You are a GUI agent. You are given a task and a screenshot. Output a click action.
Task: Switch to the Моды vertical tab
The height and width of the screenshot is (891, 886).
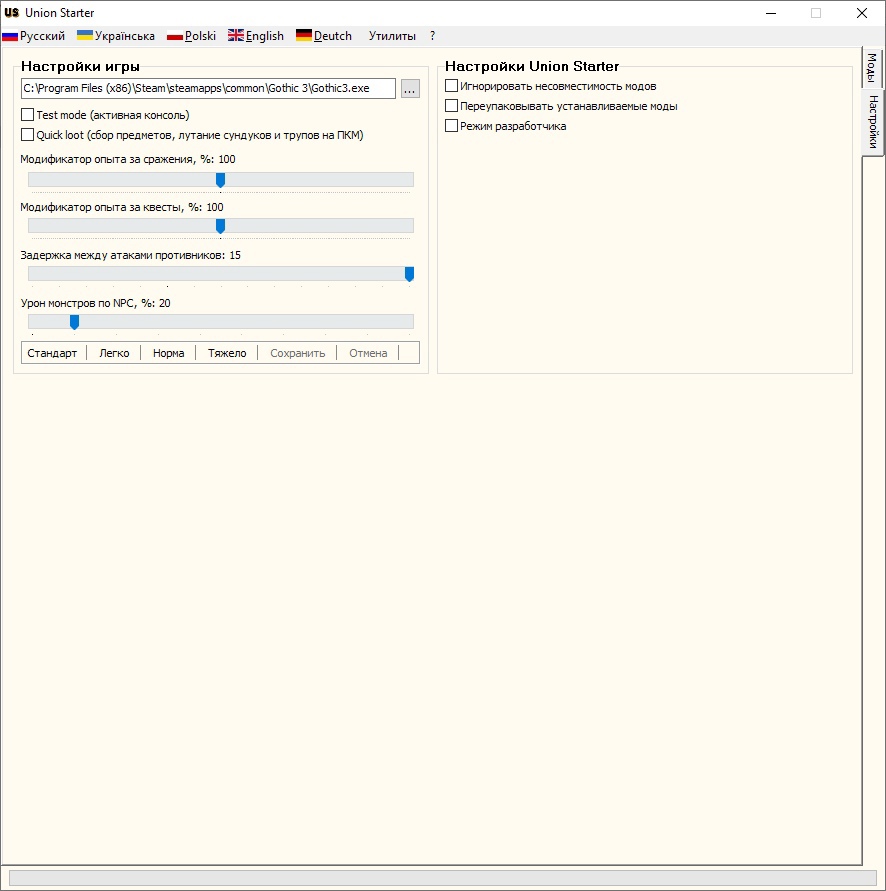[x=872, y=68]
